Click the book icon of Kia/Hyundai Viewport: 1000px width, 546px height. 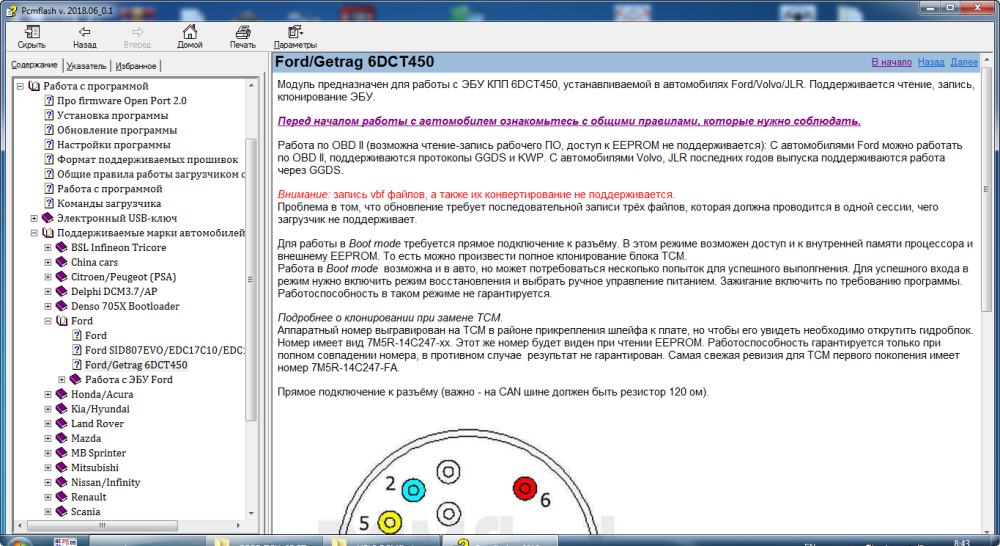click(x=62, y=408)
